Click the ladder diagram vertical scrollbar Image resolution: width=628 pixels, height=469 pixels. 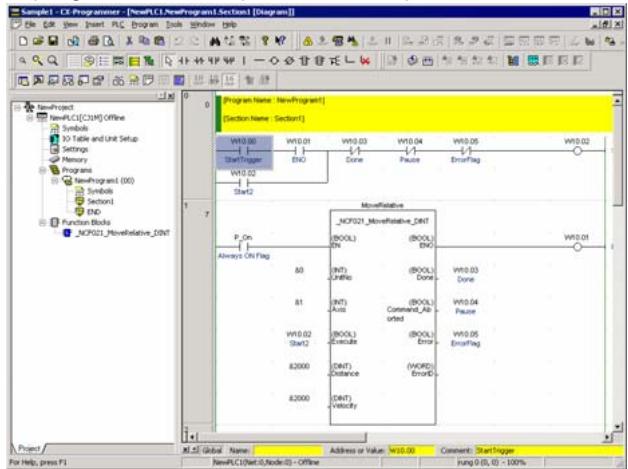[x=618, y=262]
